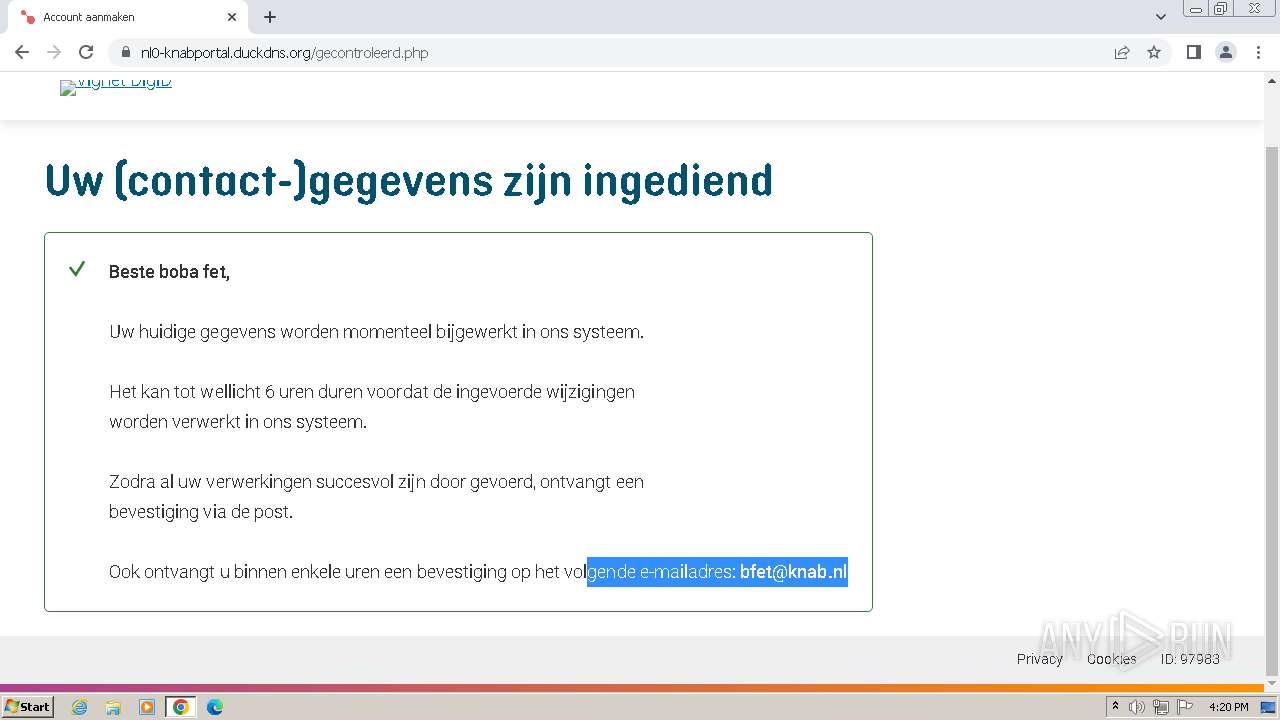
Task: Click the green checkmark icon
Action: 77,269
